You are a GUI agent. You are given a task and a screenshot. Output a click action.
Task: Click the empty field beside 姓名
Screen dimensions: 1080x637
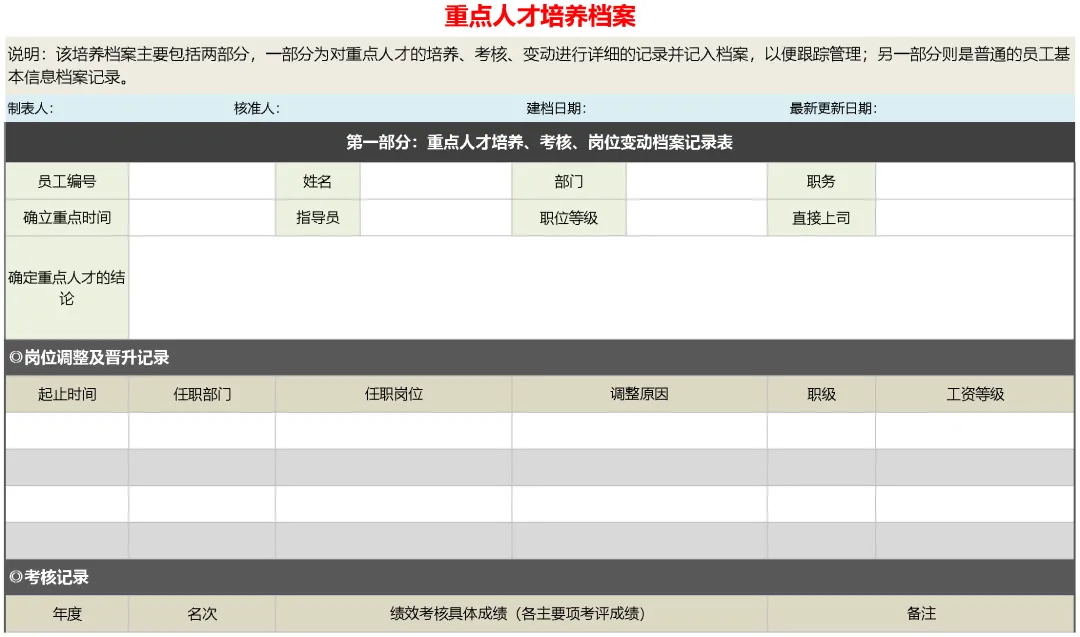point(436,181)
